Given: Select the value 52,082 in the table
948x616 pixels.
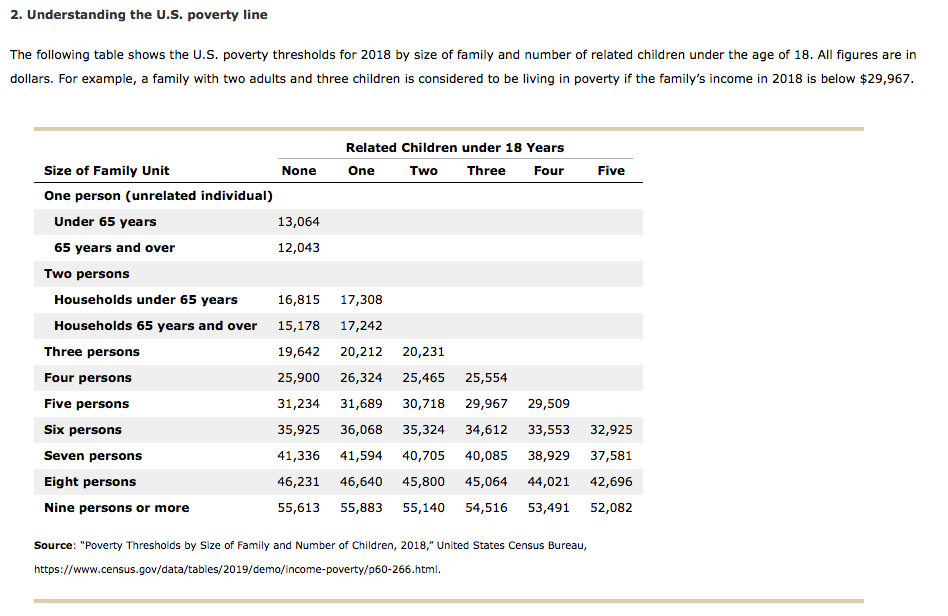Looking at the screenshot, I should tap(611, 508).
